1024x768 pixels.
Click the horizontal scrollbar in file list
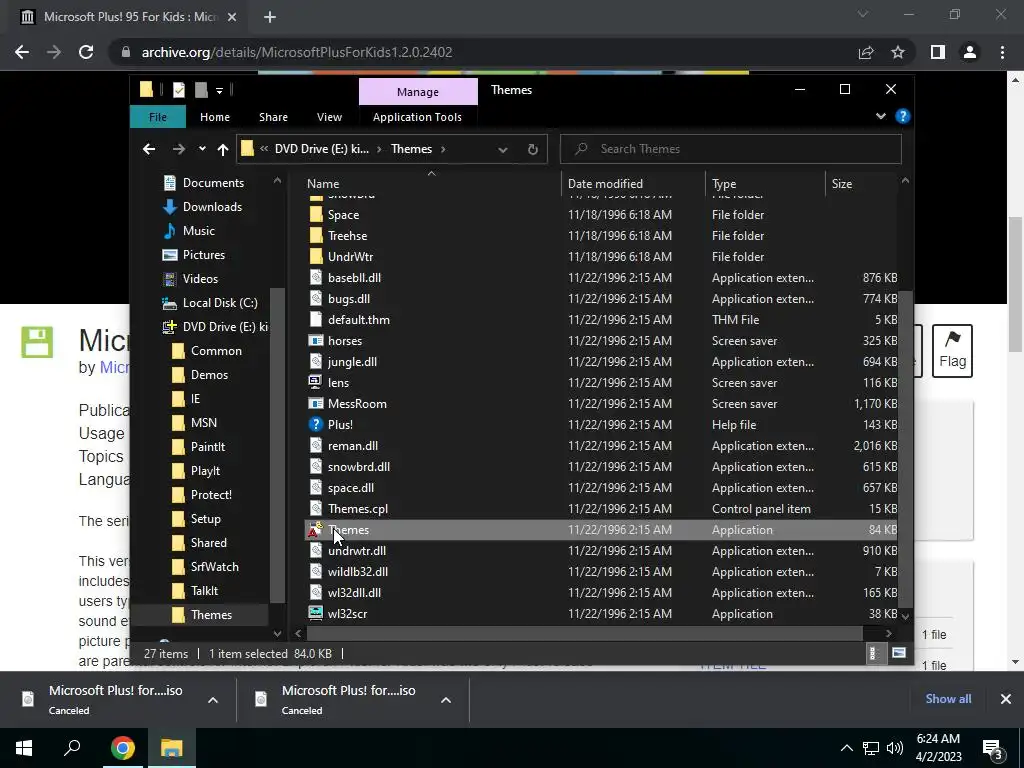(584, 633)
